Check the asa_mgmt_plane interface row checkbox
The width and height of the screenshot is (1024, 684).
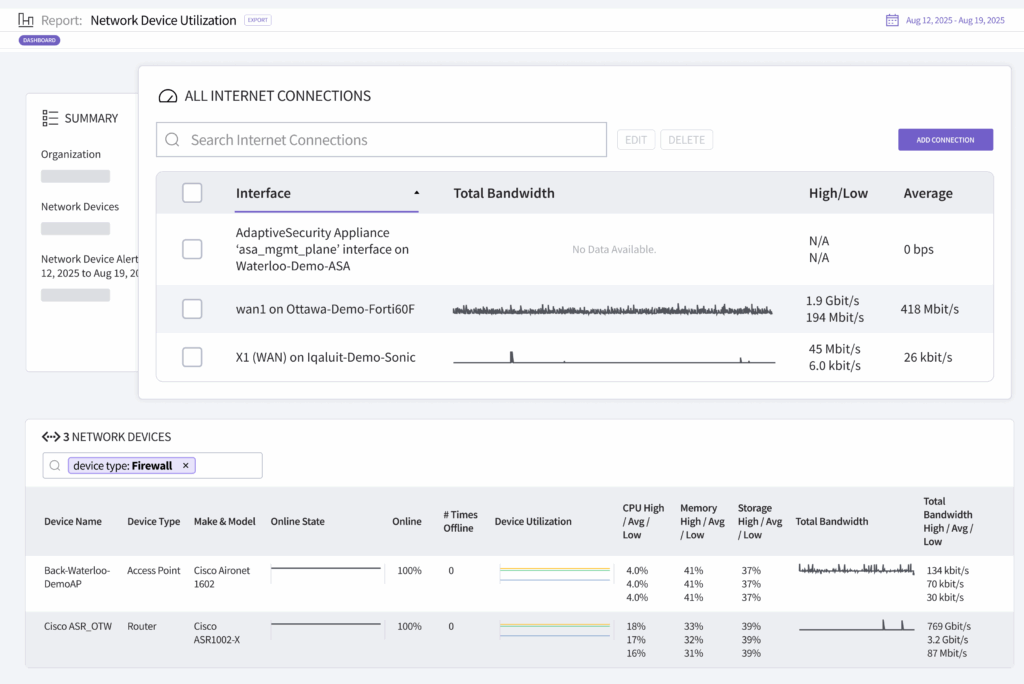pyautogui.click(x=192, y=249)
